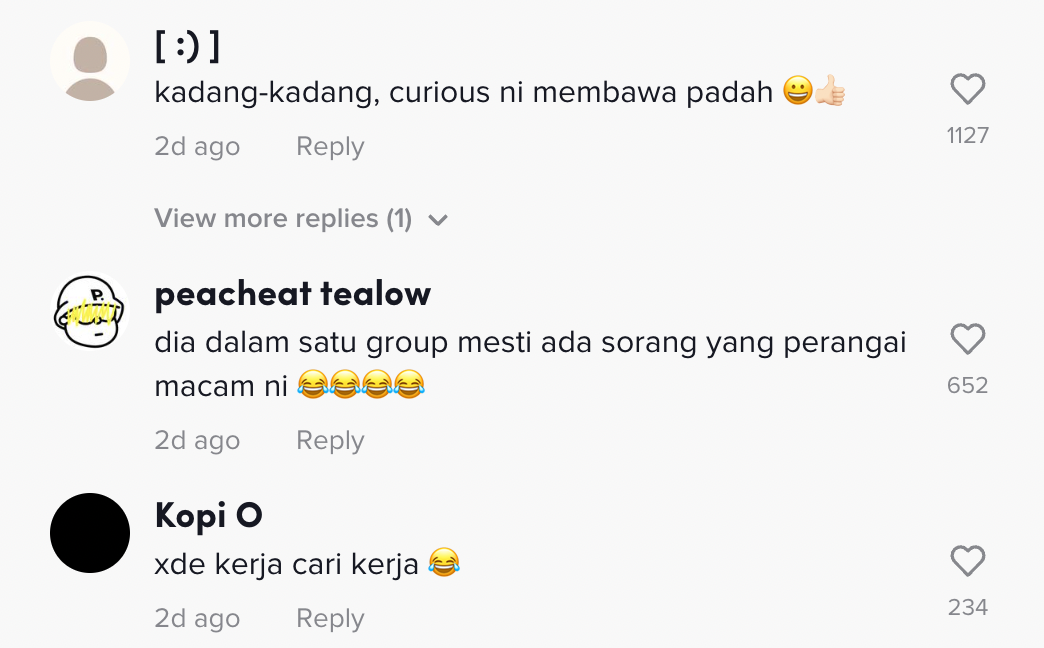Open peacheat tealow's profile picture
This screenshot has width=1044, height=648.
click(90, 312)
